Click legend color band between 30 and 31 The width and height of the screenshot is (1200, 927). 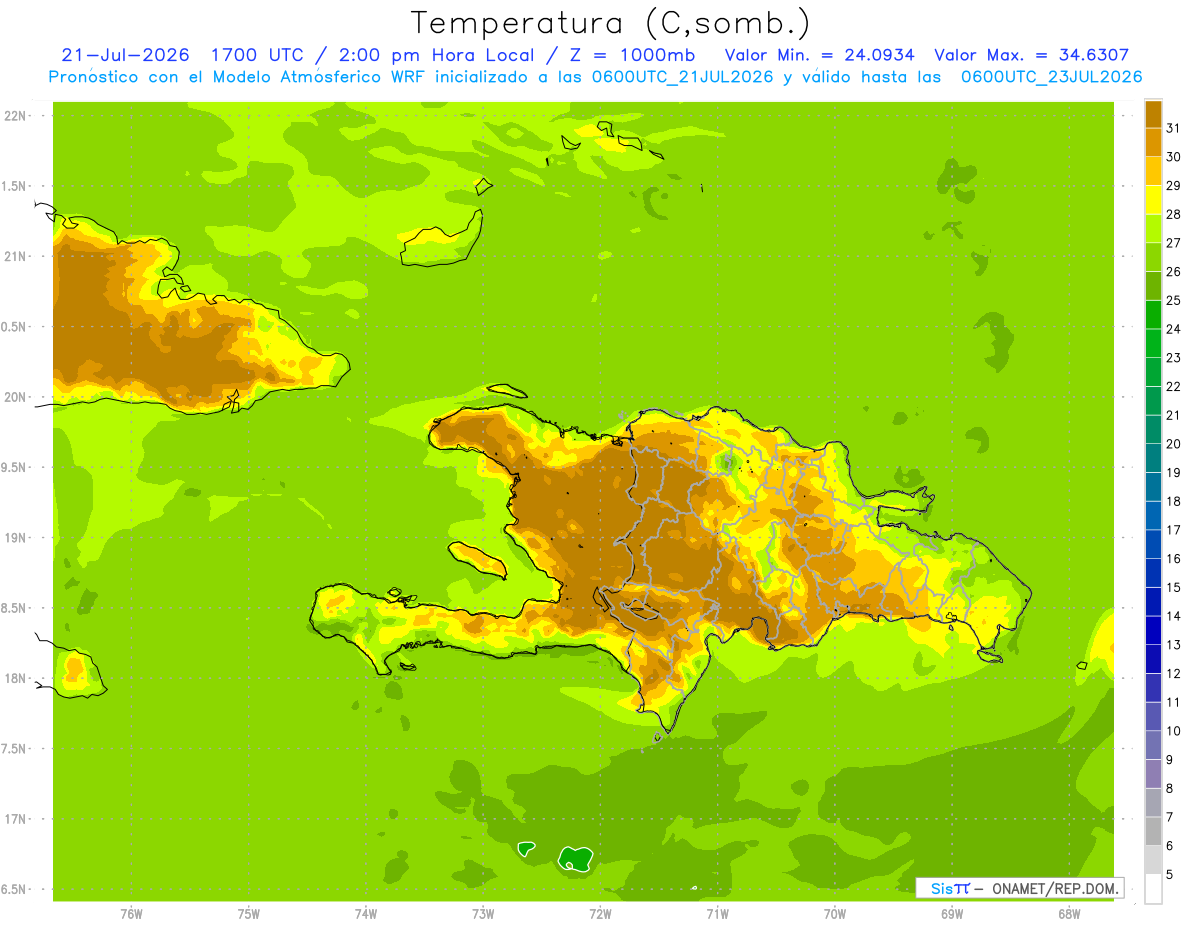pos(1153,142)
